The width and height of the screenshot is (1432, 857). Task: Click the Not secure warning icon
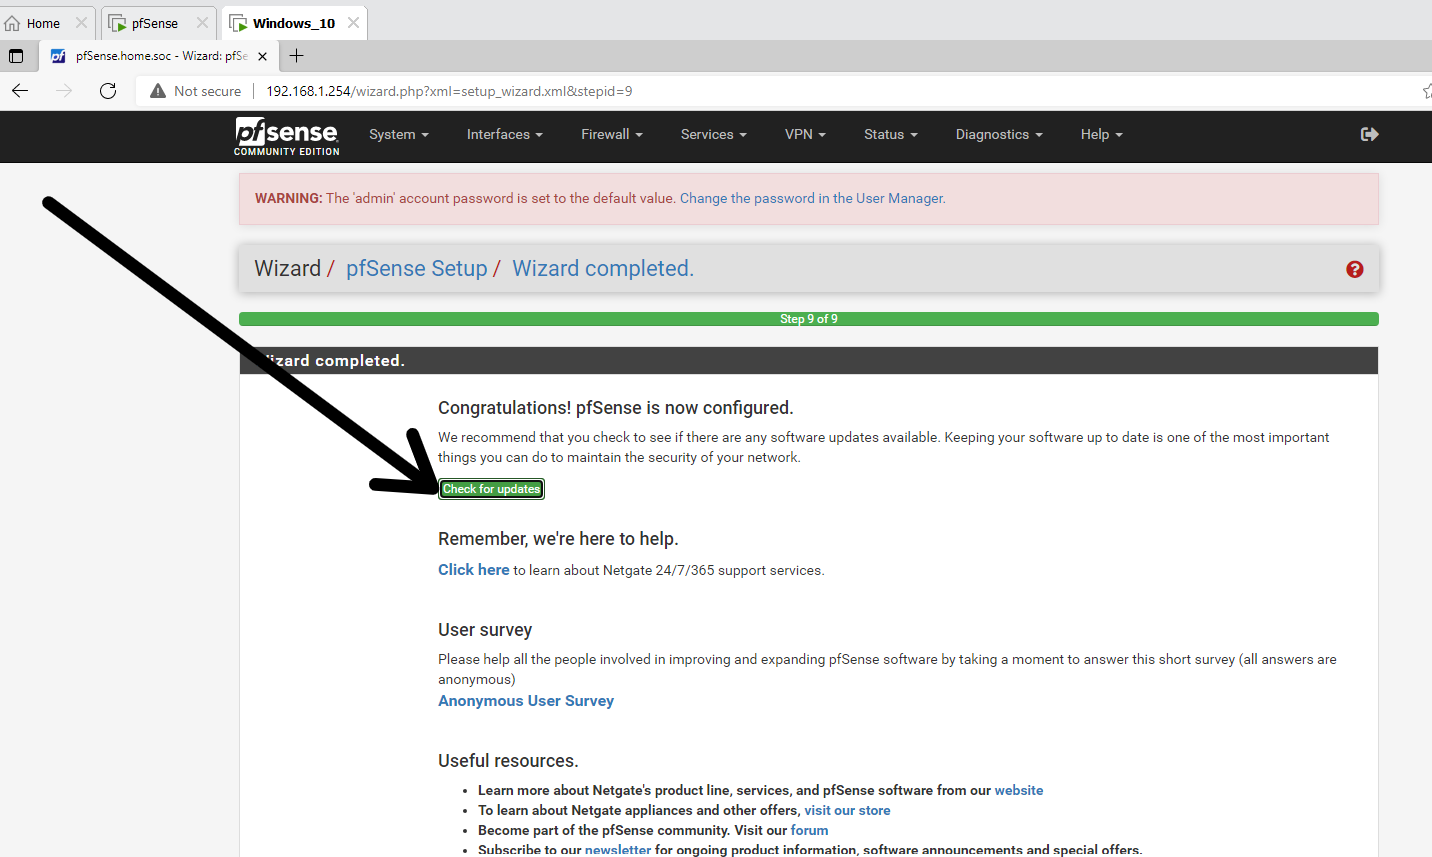pos(158,91)
